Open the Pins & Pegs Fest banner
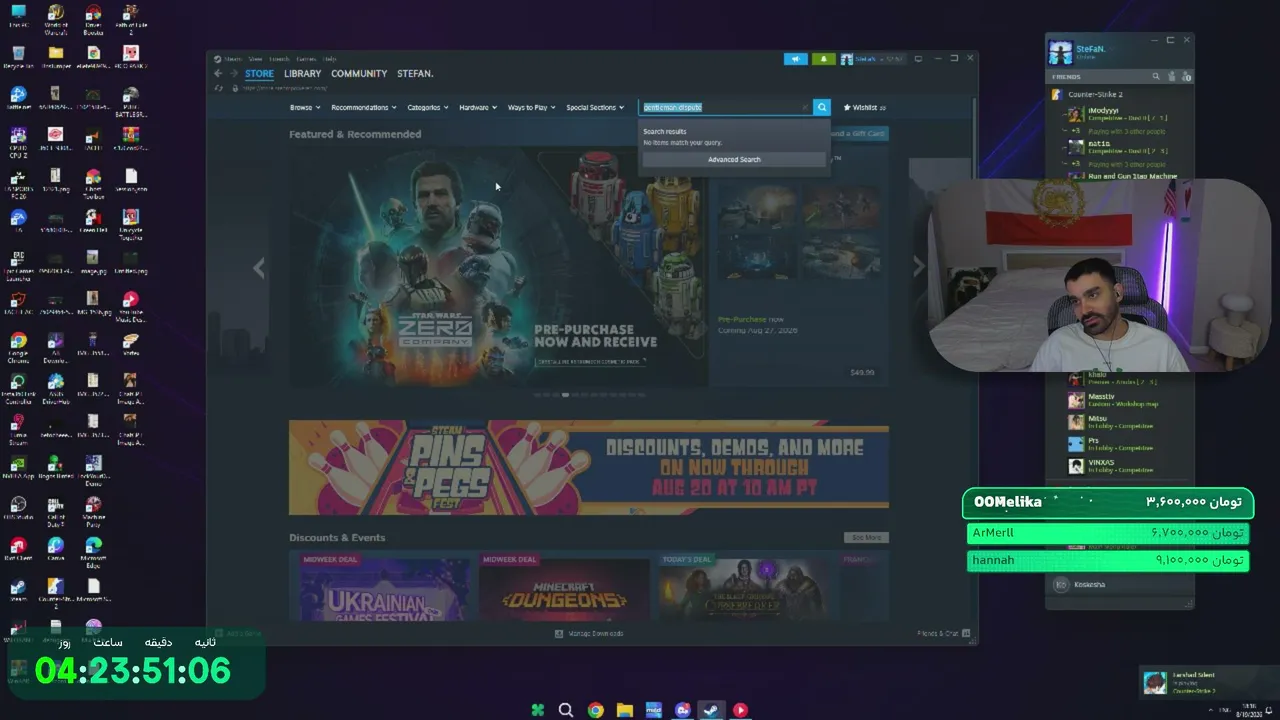 pos(589,468)
